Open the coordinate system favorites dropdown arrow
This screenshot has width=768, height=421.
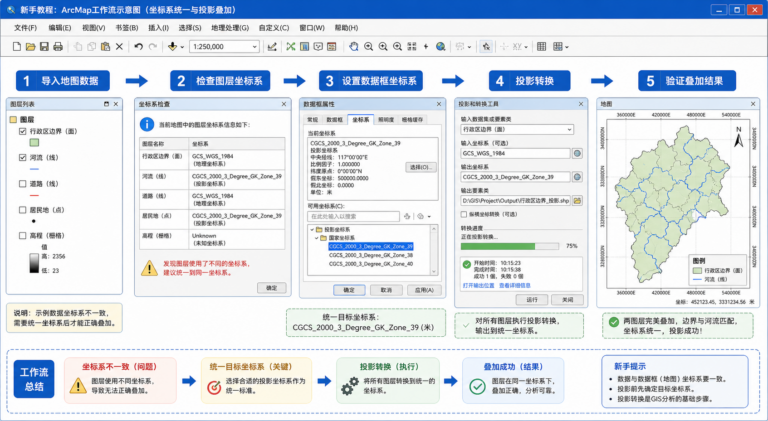(x=430, y=216)
